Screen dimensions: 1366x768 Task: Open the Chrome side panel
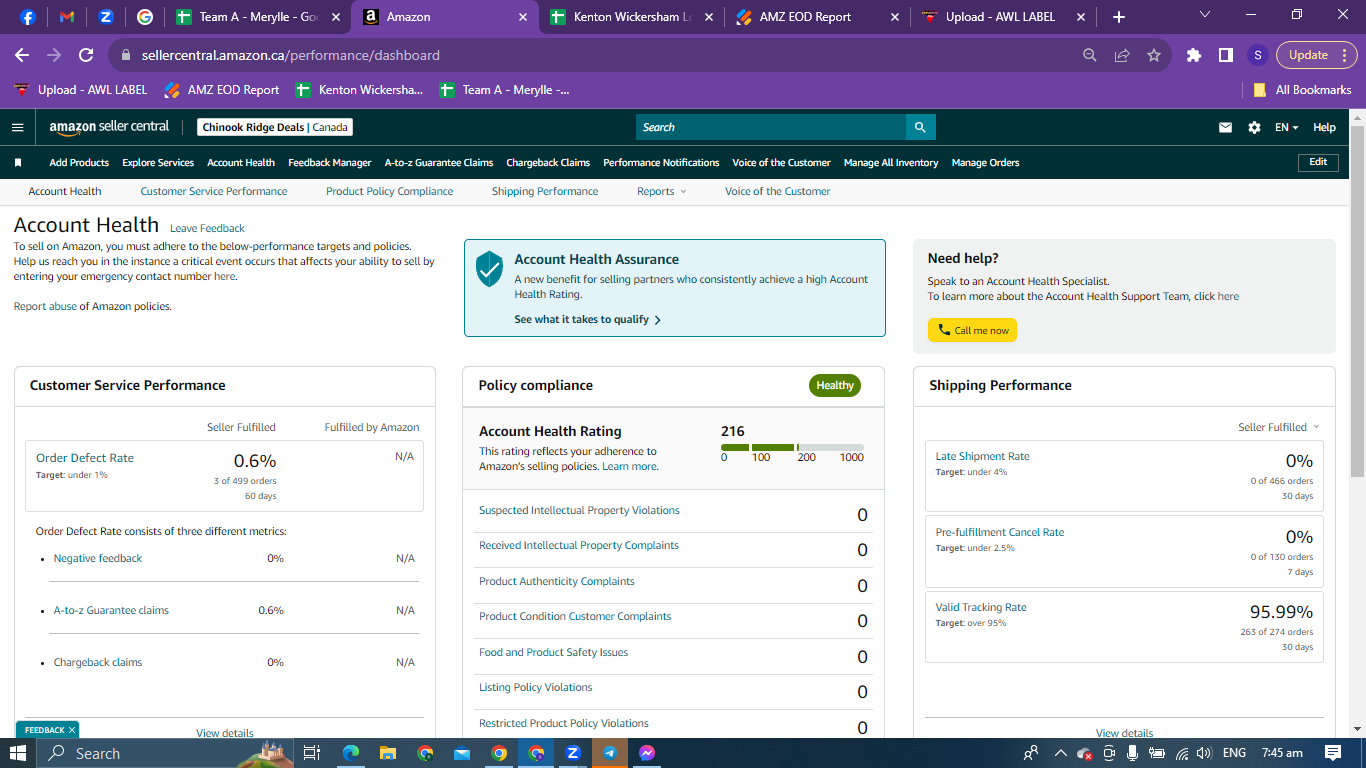(1226, 55)
